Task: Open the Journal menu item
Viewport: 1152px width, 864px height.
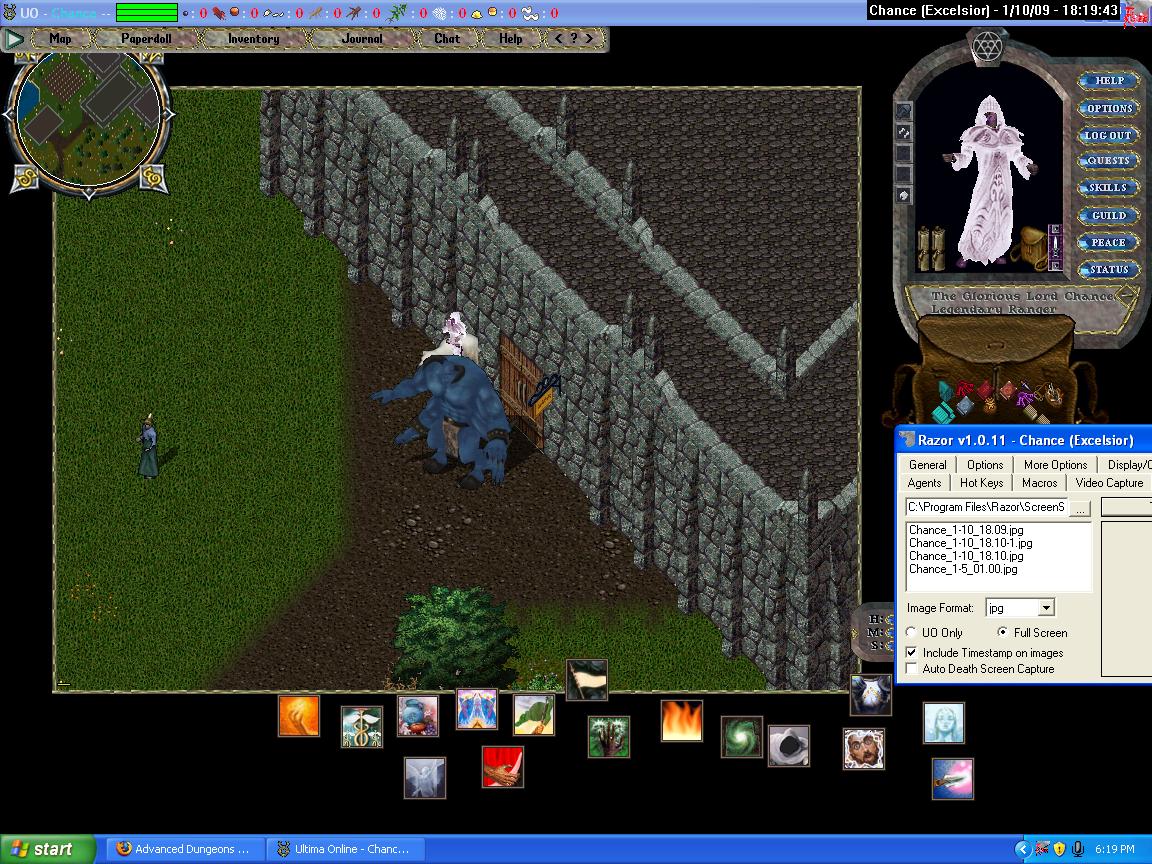Action: click(x=361, y=38)
